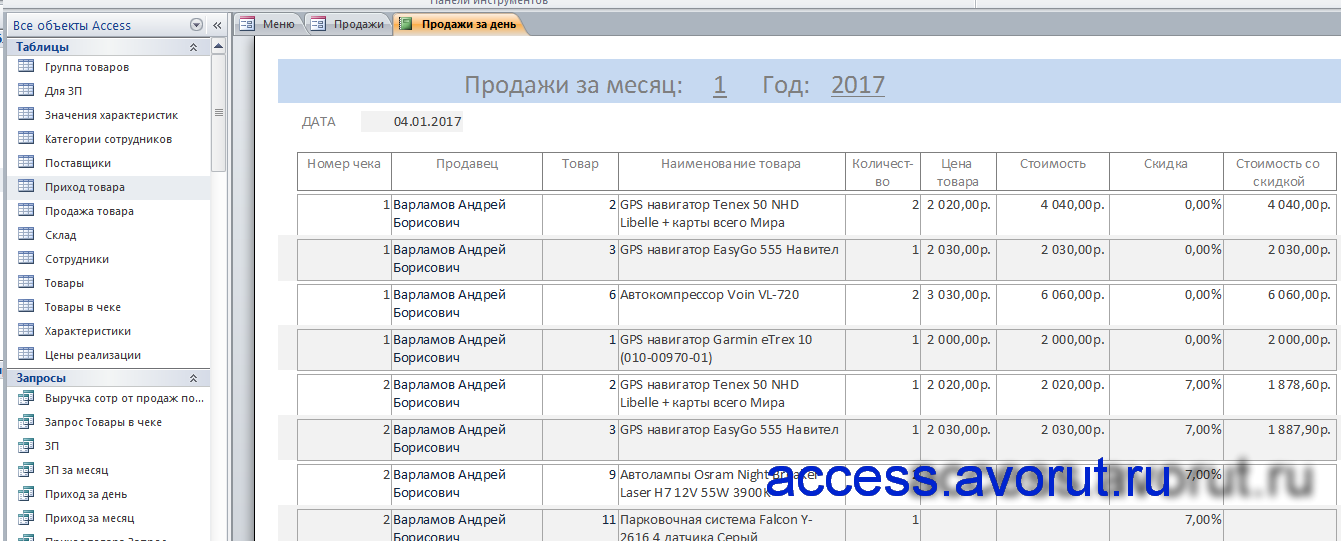1341x541 pixels.
Task: Select the Значения характеристик table icon
Action: pyautogui.click(x=26, y=115)
